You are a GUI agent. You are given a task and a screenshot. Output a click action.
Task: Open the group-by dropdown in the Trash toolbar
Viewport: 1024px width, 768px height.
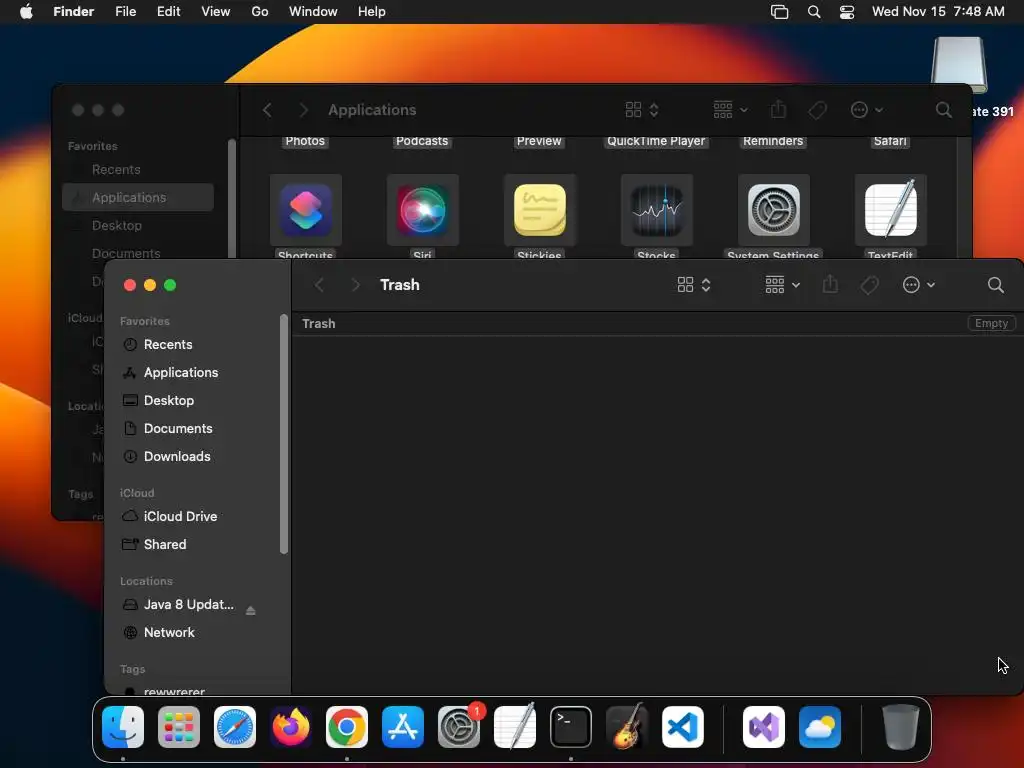click(x=782, y=285)
